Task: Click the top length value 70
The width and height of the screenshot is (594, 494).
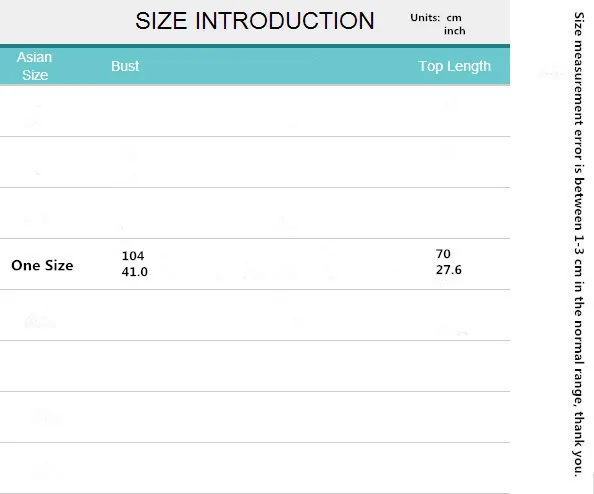Action: (443, 253)
